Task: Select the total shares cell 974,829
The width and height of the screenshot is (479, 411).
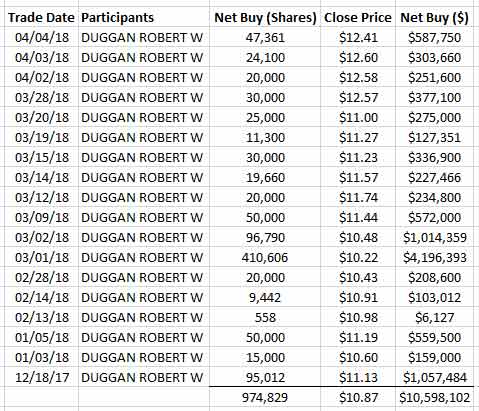Action: click(x=265, y=397)
